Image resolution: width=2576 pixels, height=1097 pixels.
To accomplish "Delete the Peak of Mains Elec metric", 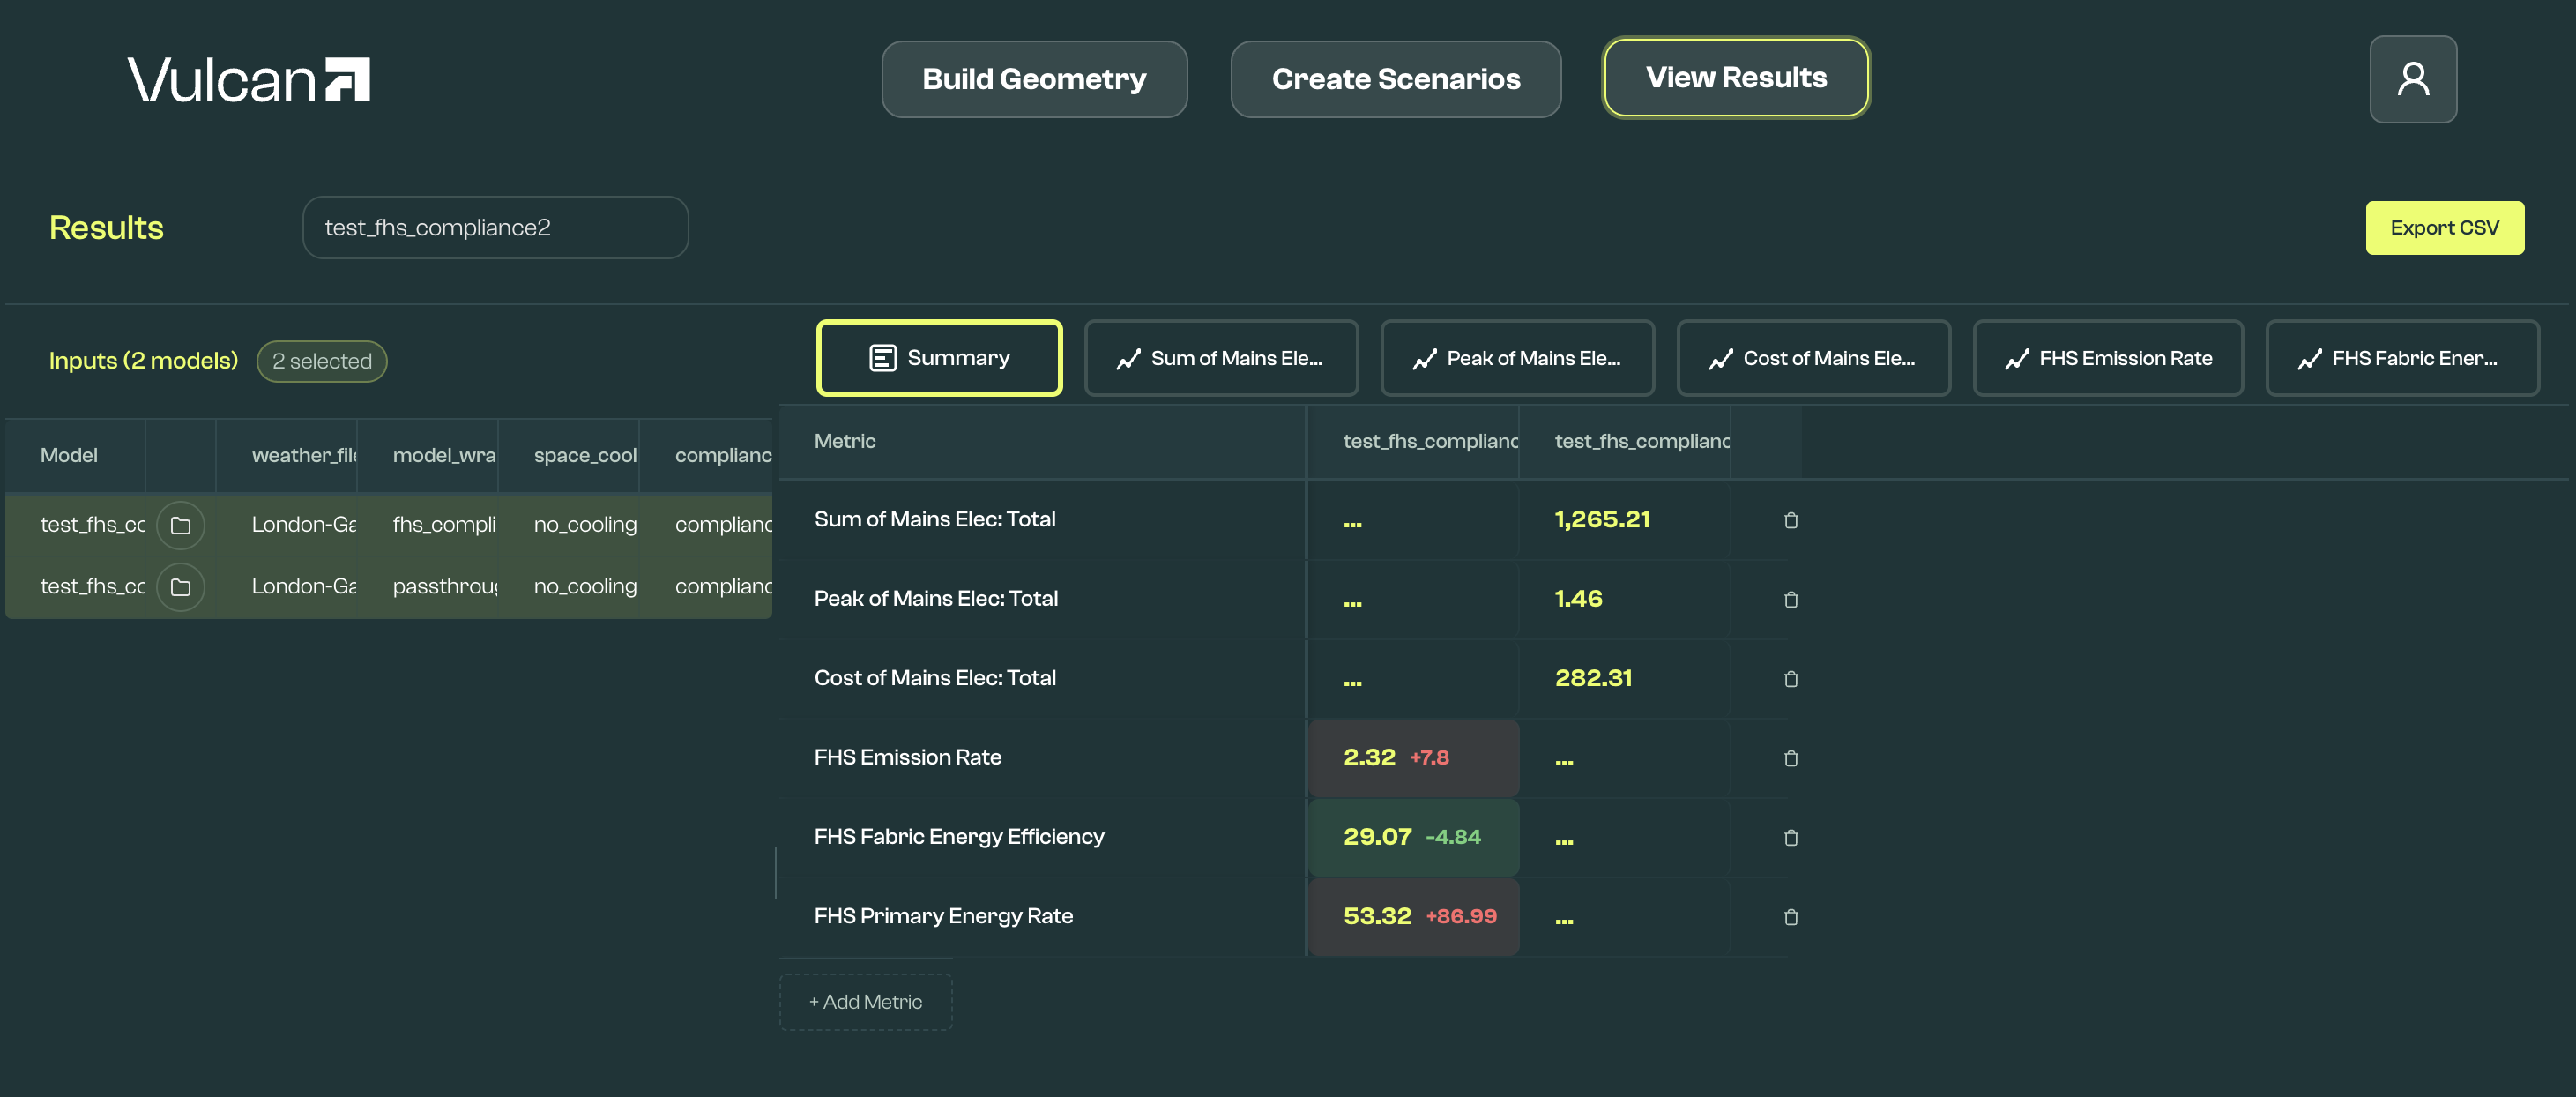I will (x=1790, y=599).
